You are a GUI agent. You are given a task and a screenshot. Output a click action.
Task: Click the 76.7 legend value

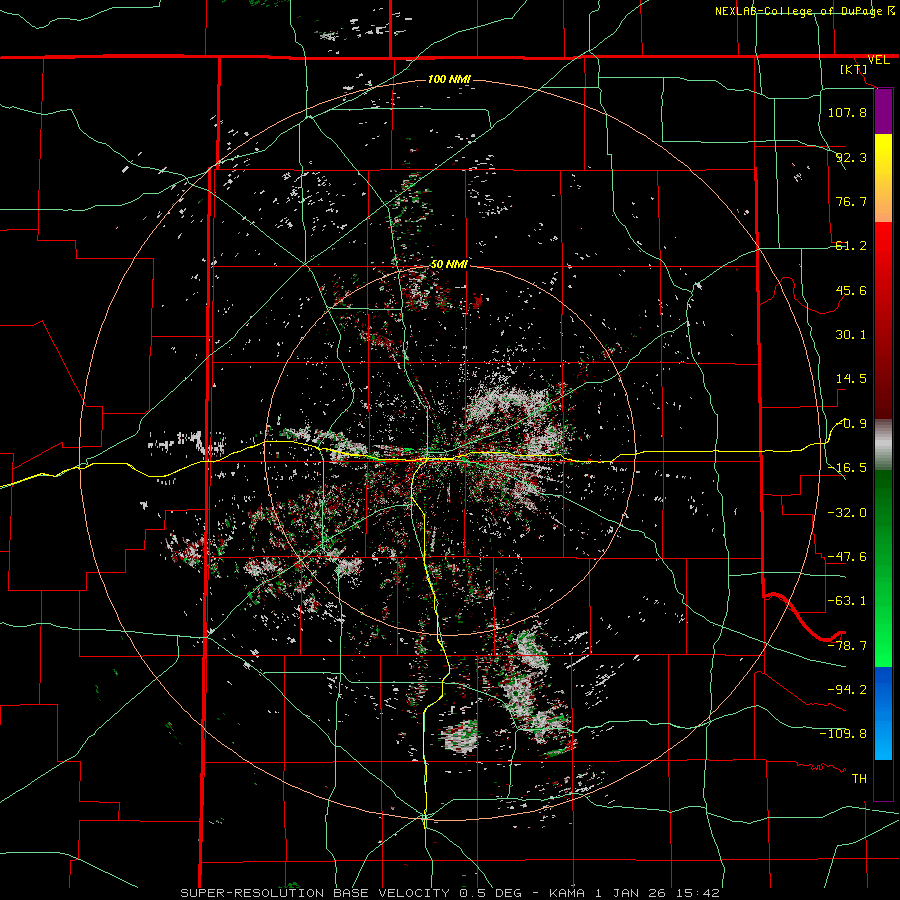pos(851,201)
